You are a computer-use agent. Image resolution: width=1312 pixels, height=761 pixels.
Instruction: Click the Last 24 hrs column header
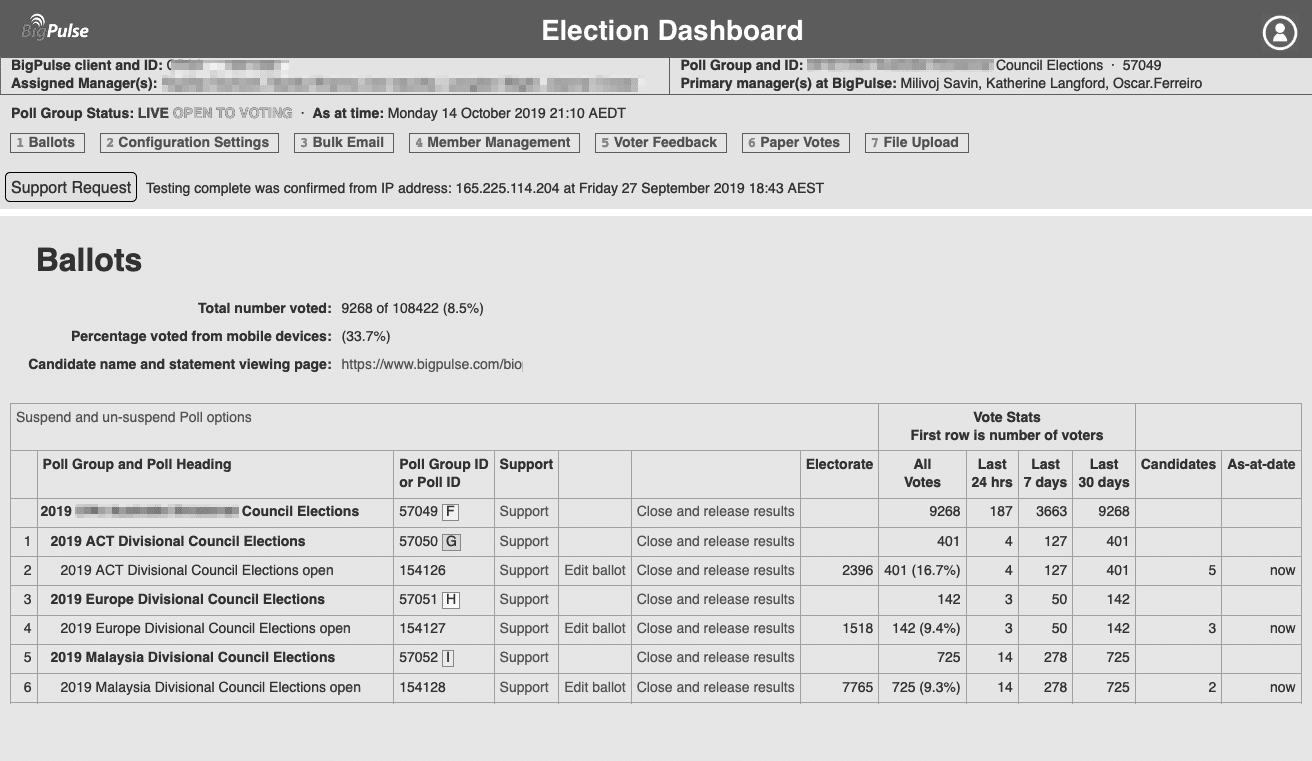click(992, 474)
